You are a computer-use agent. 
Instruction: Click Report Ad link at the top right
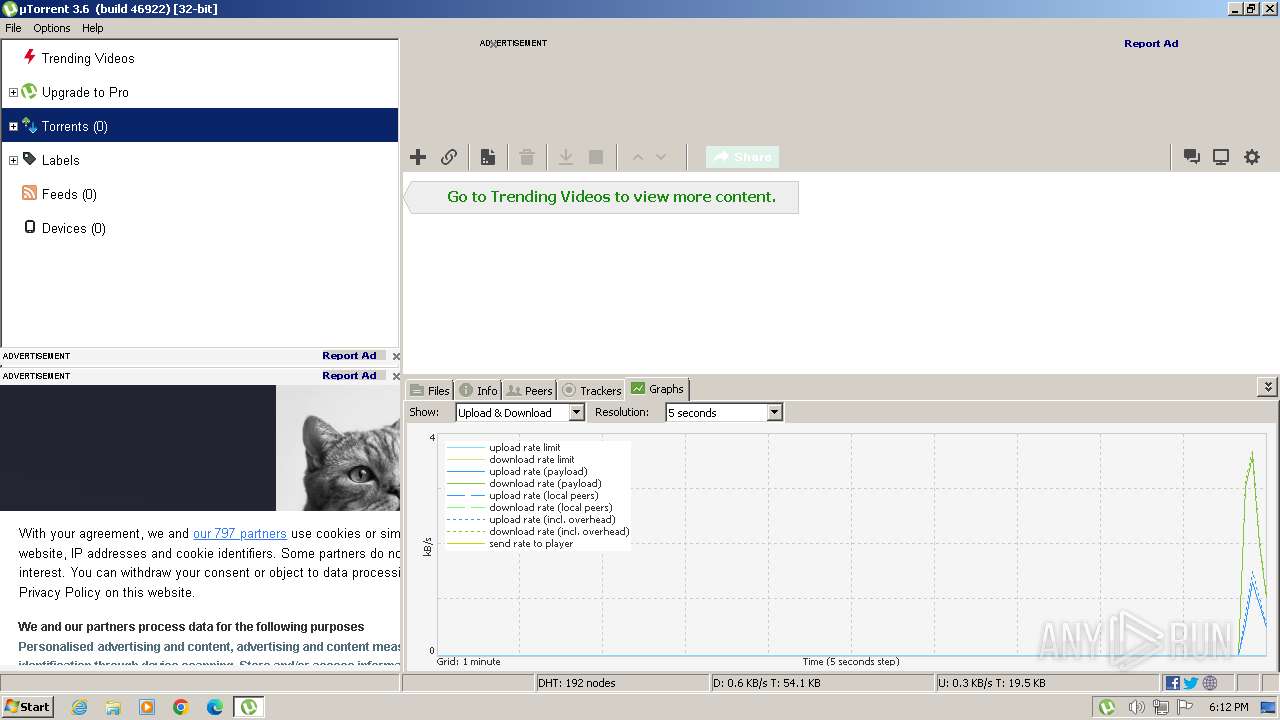point(1151,43)
